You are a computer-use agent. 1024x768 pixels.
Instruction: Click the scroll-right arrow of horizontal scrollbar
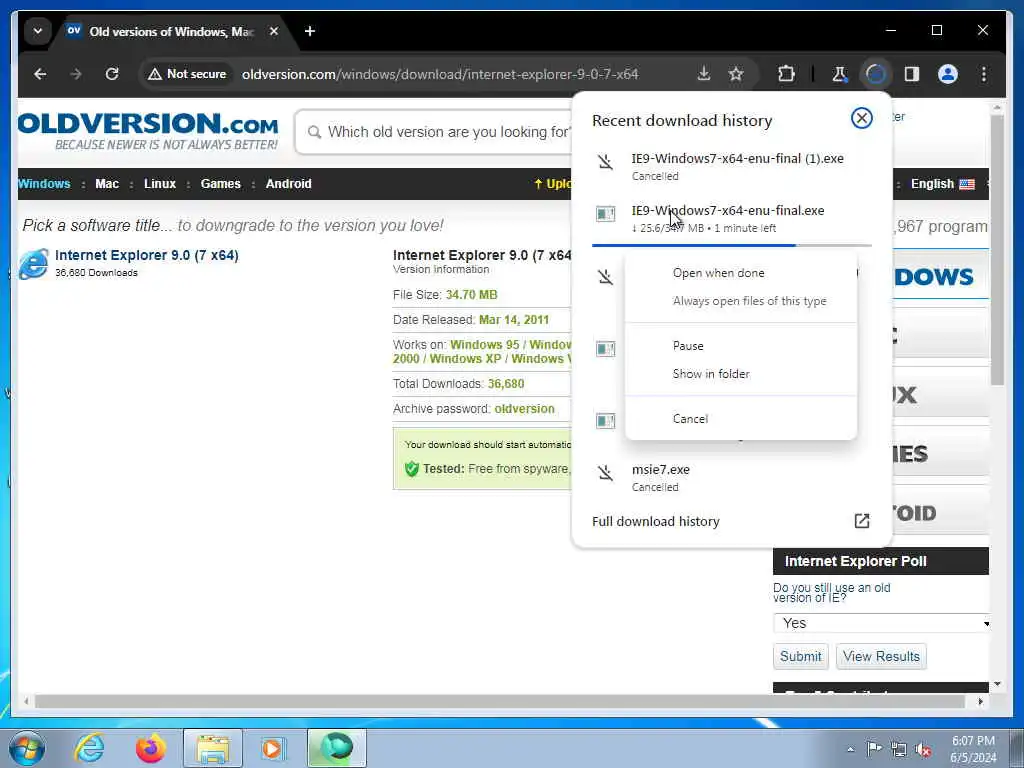[x=980, y=701]
